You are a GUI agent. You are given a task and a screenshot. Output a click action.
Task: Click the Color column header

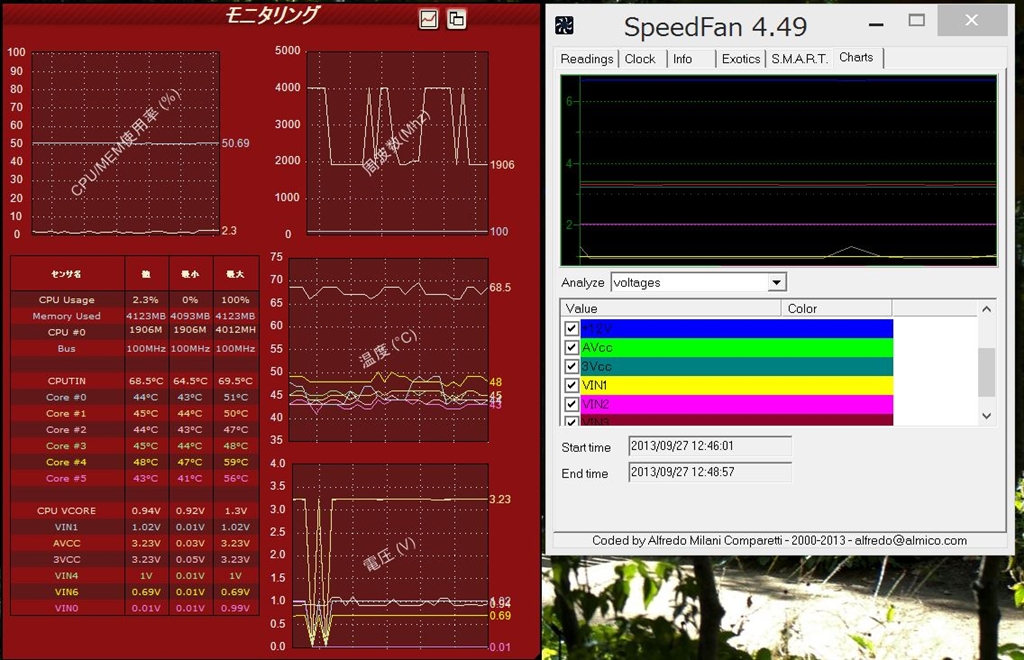coord(837,308)
